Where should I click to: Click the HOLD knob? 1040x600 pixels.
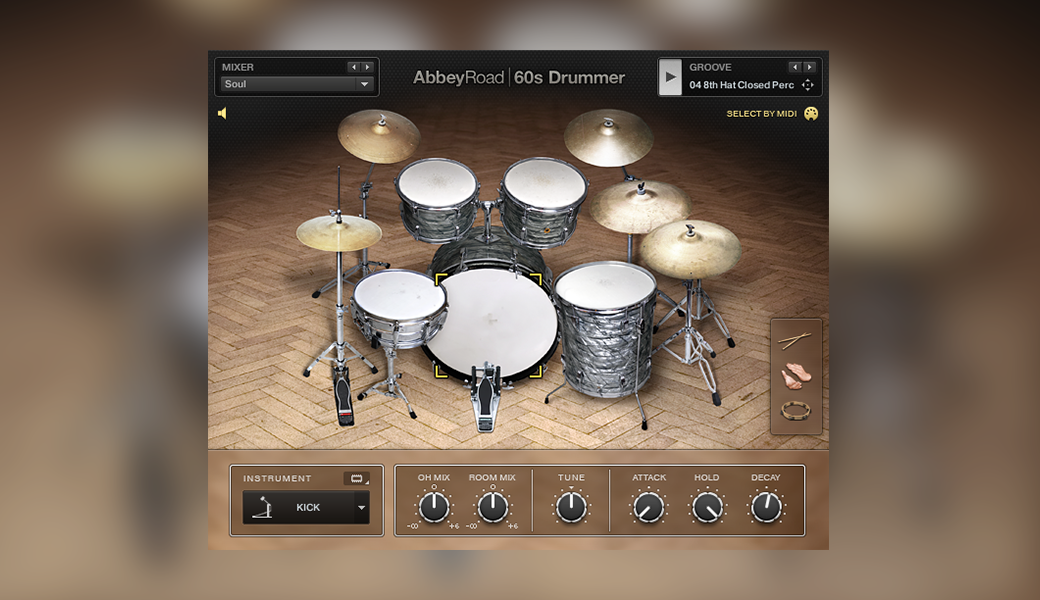coord(707,508)
